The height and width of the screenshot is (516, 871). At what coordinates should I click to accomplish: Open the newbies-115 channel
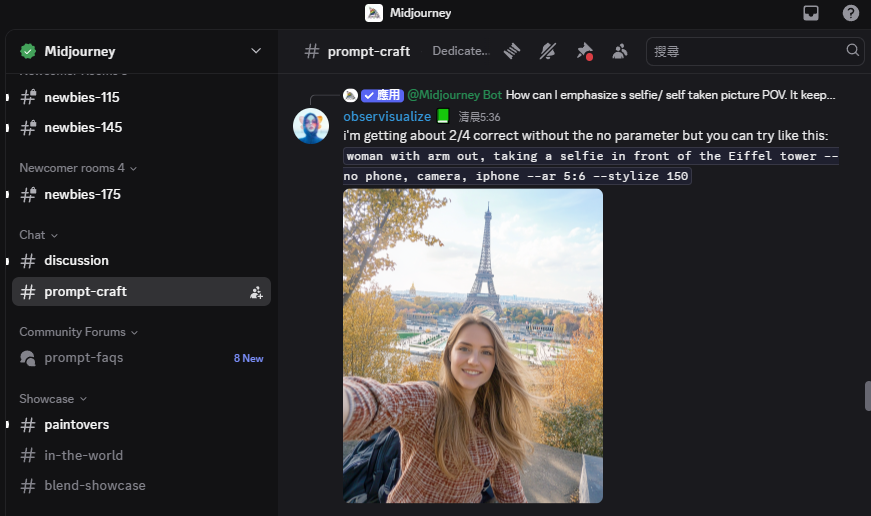82,98
